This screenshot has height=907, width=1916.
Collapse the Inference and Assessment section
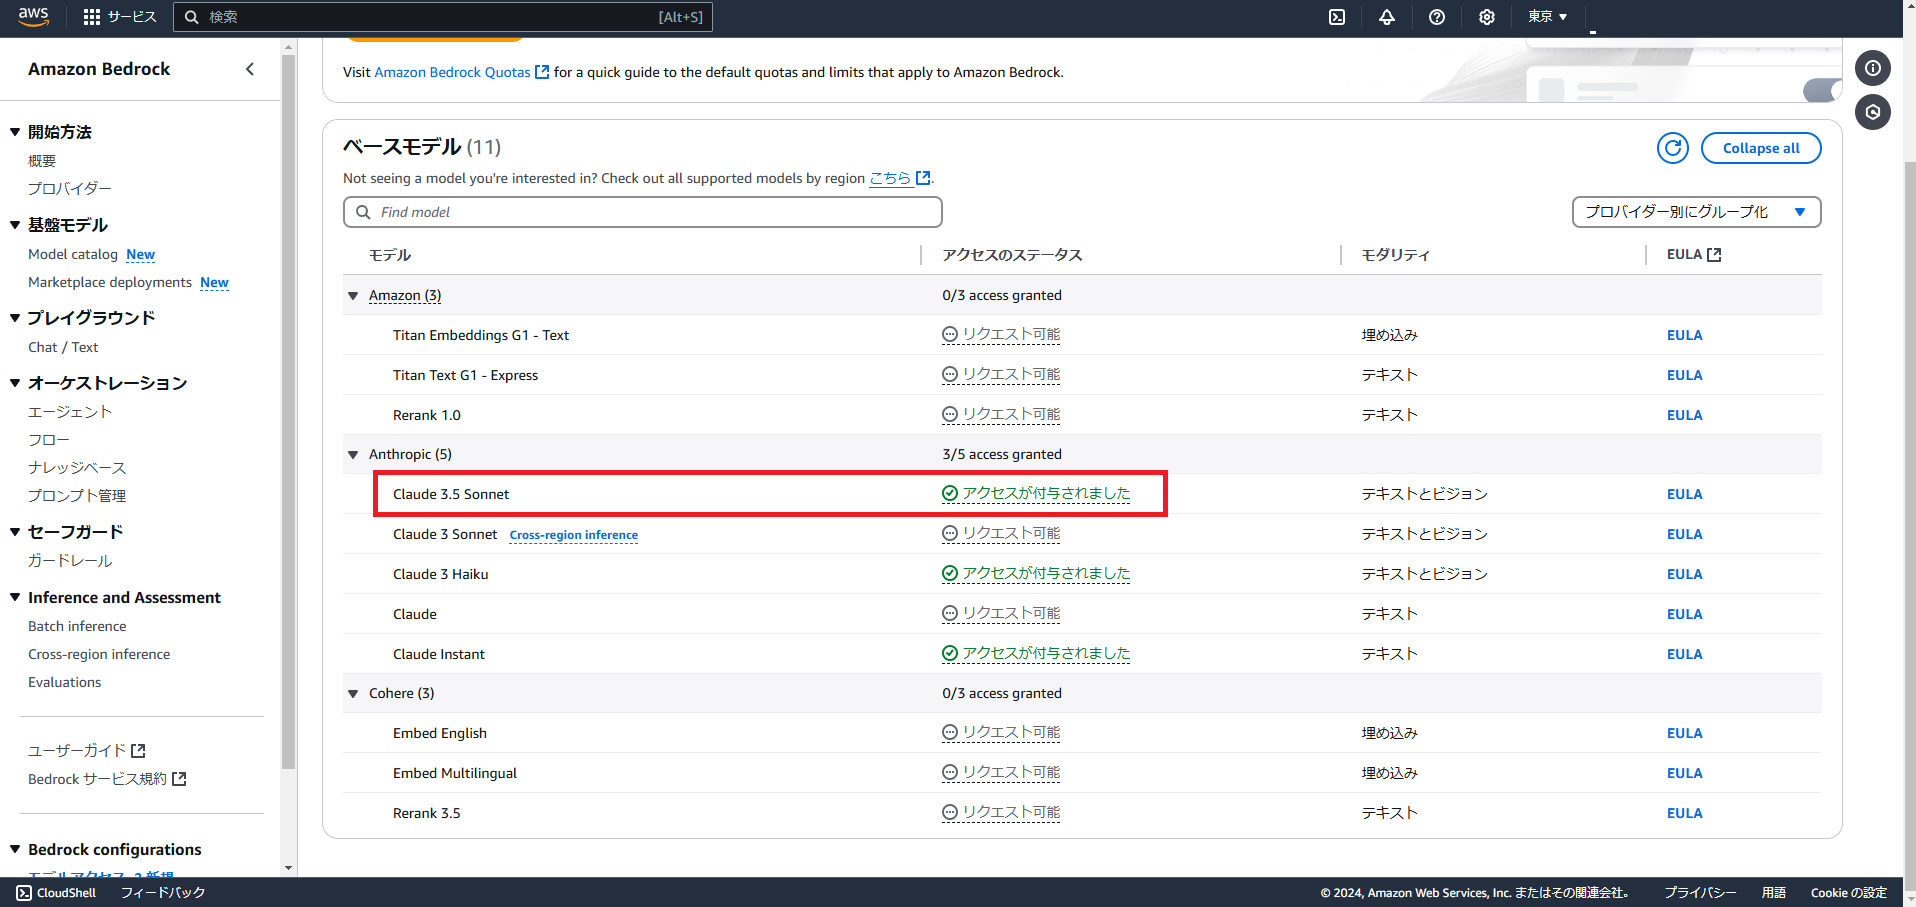click(x=15, y=597)
